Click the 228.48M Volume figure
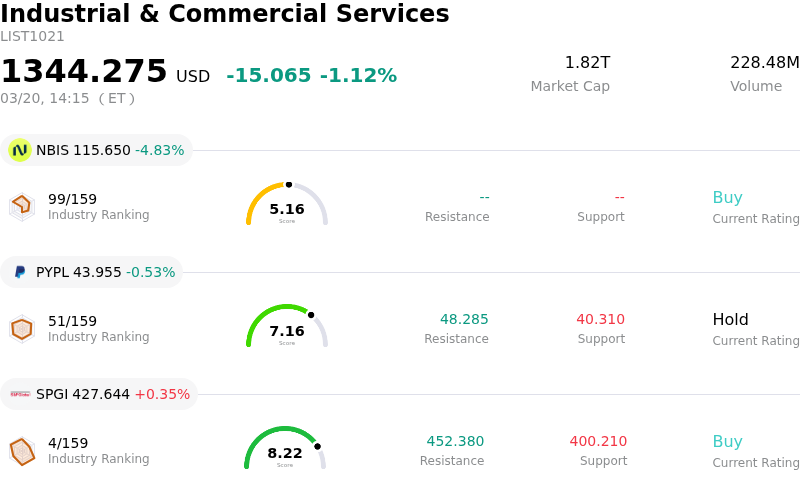 click(x=764, y=63)
